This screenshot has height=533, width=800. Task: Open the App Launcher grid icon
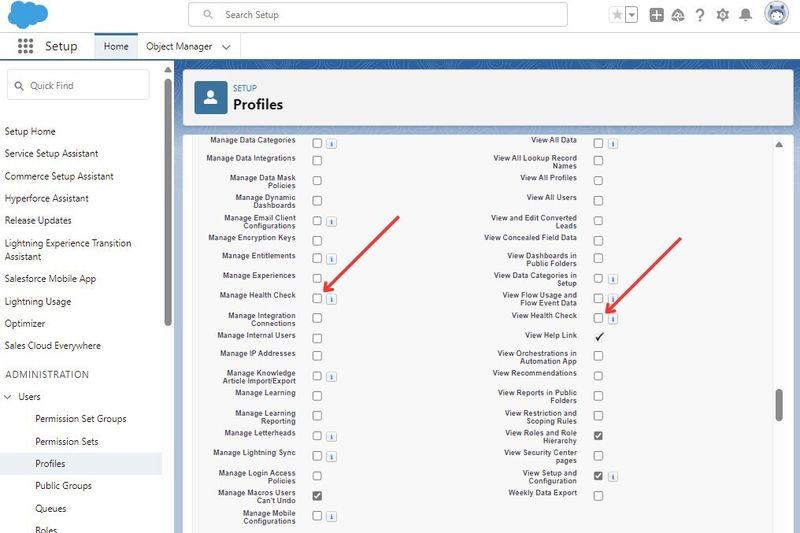26,46
